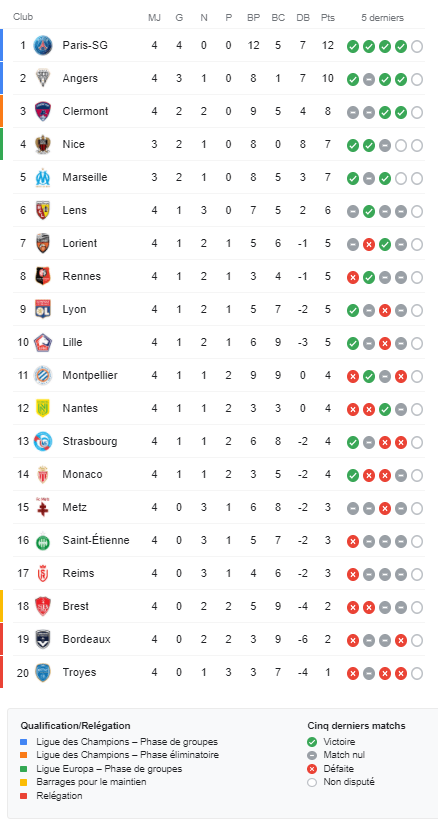The image size is (438, 819).
Task: Click the blue Ligue des Champions legend swatch
Action: point(24,742)
